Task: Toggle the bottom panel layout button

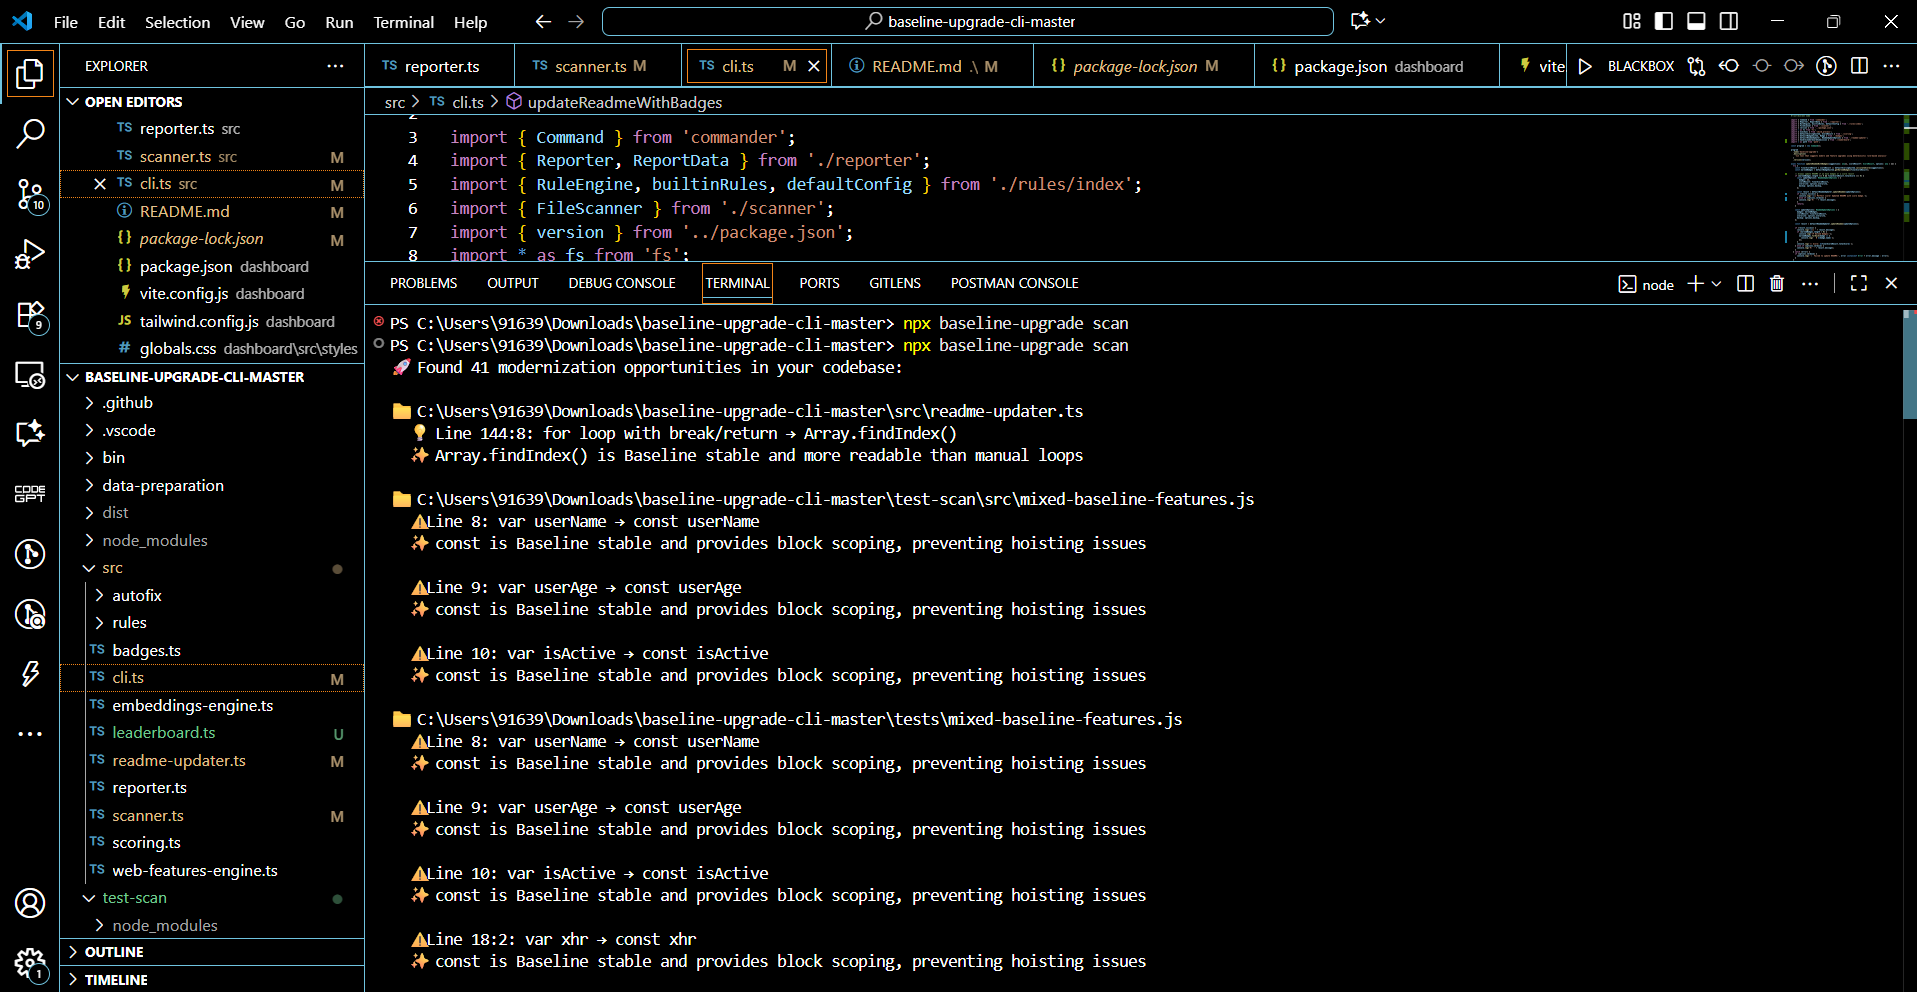Action: tap(1696, 21)
